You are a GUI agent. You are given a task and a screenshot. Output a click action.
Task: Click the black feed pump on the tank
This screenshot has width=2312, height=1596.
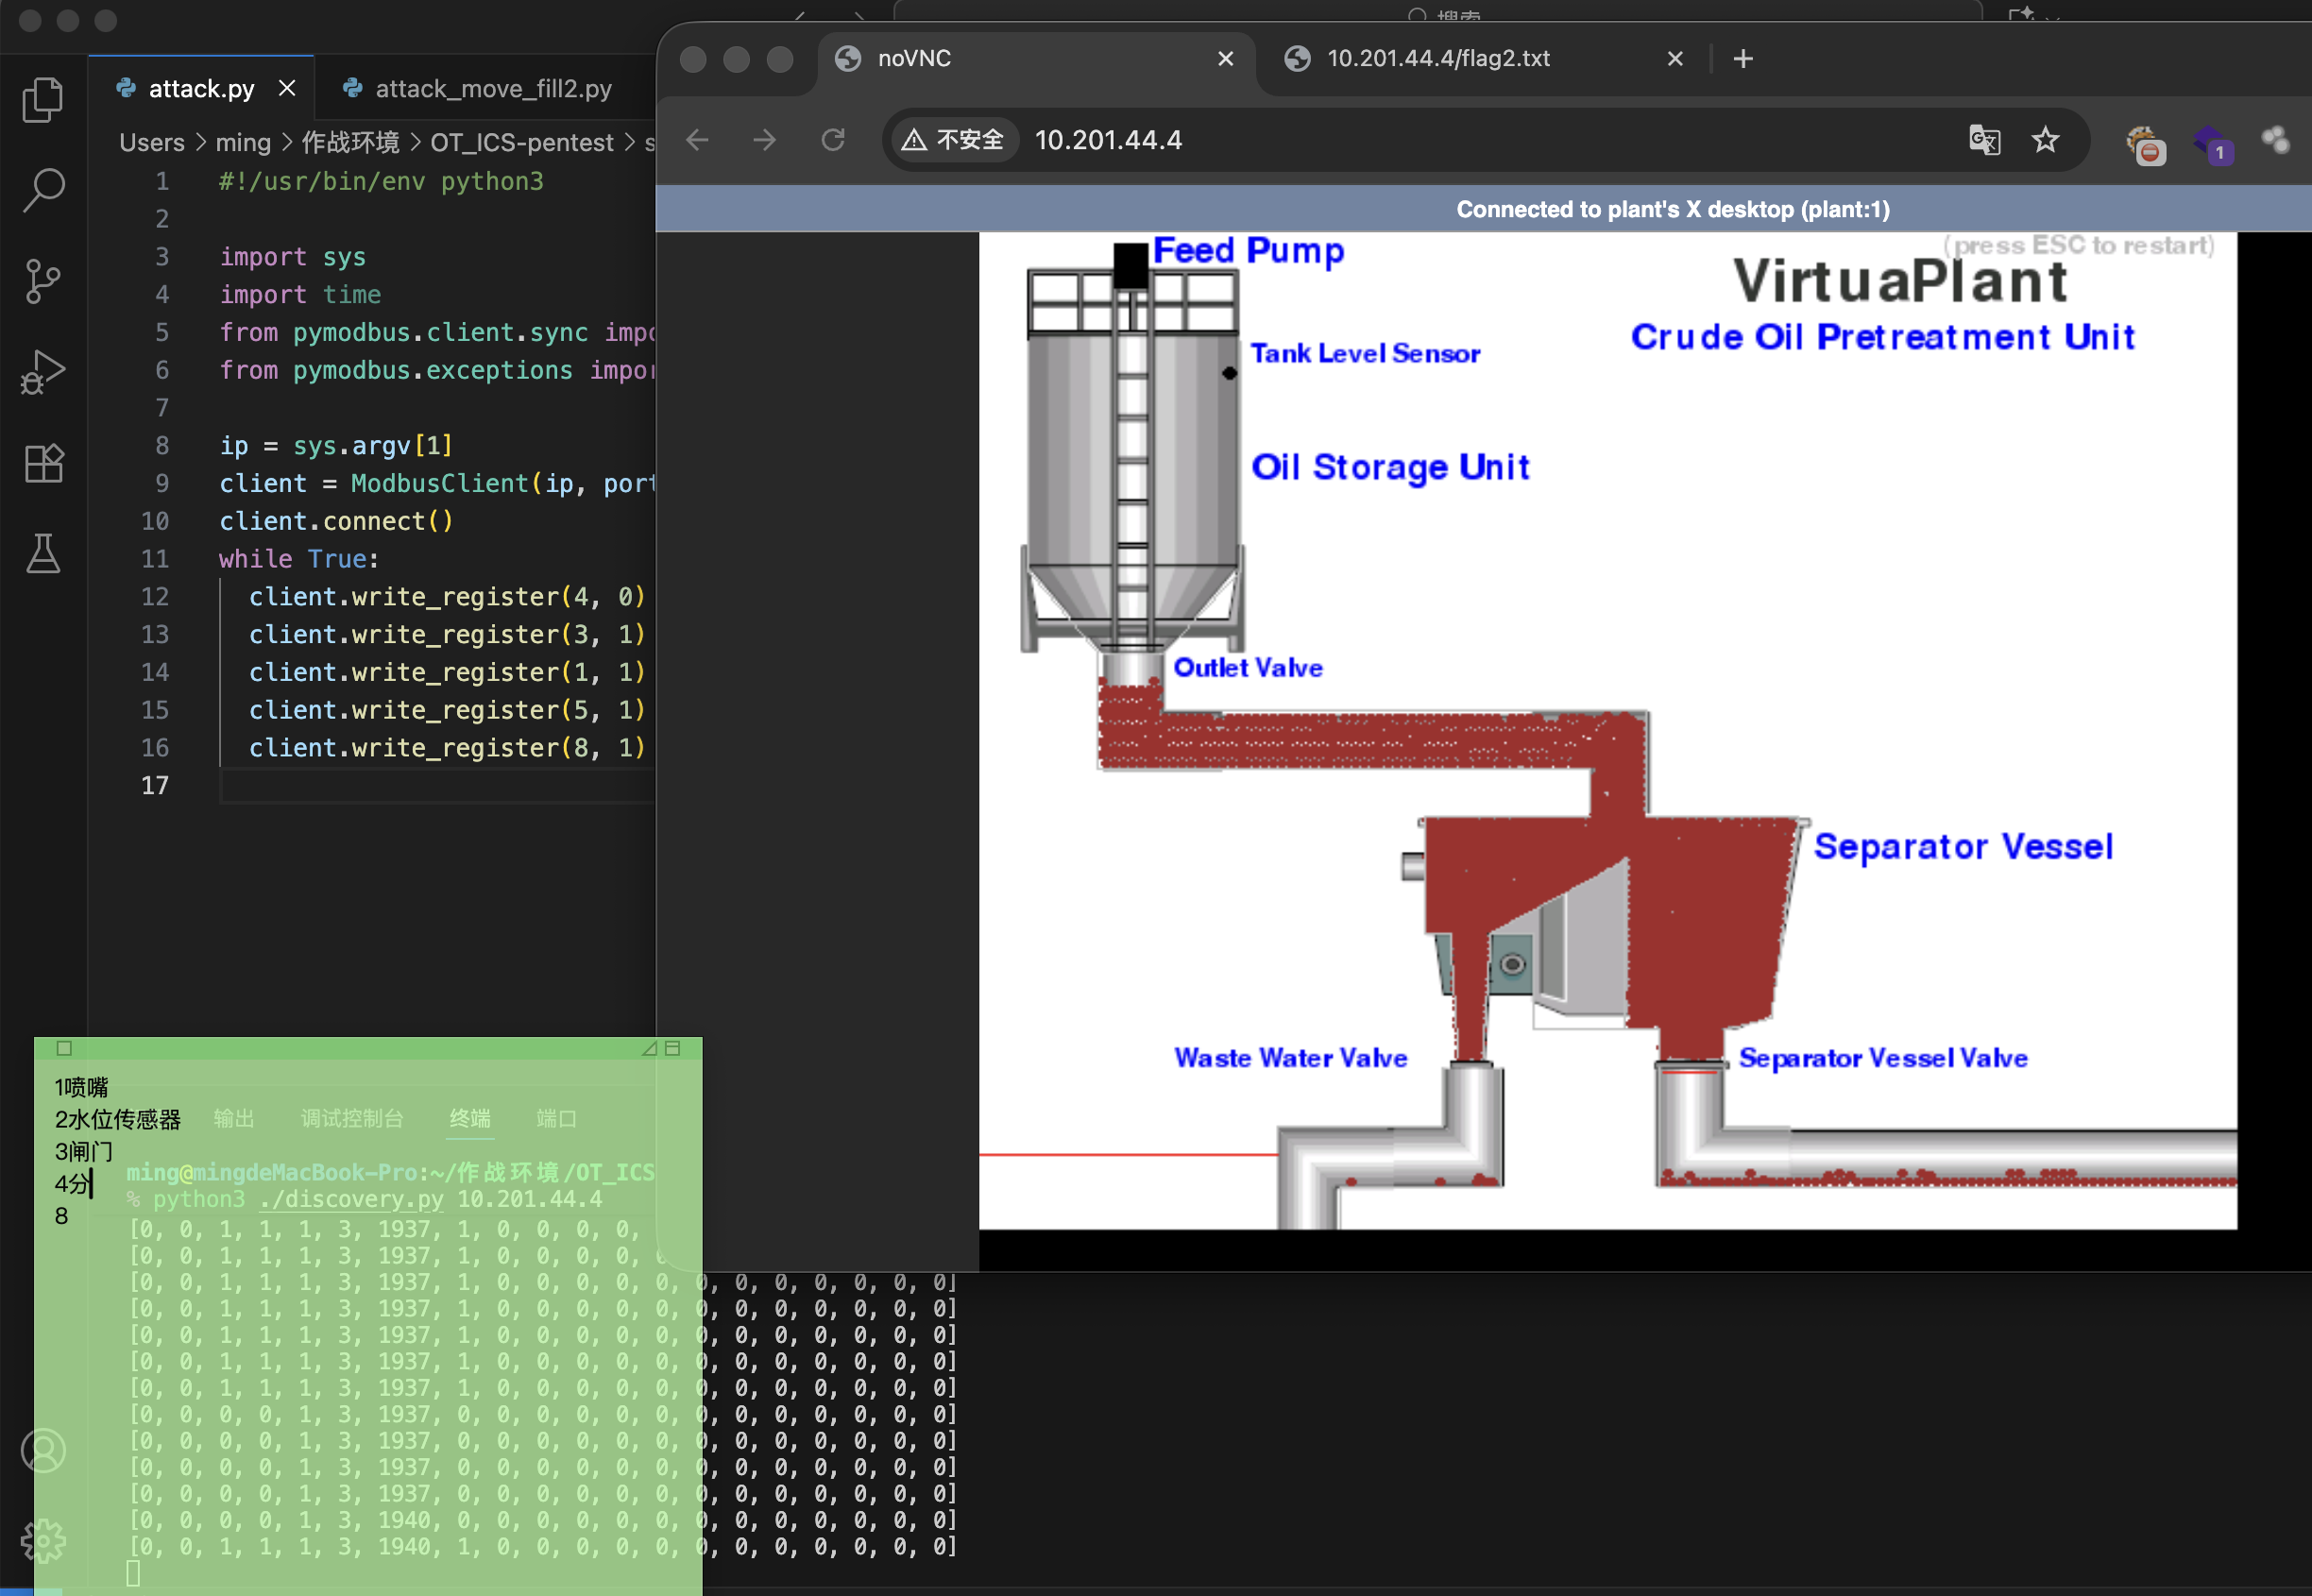1130,265
